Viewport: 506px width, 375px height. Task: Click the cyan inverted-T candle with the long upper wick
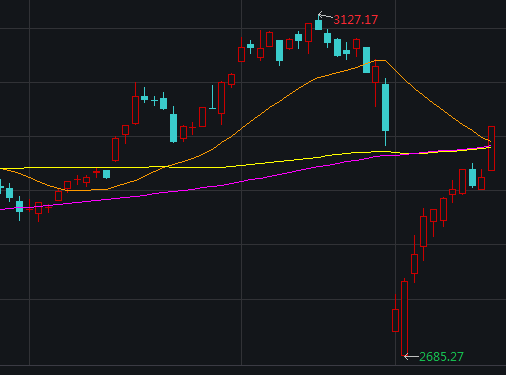click(212, 97)
